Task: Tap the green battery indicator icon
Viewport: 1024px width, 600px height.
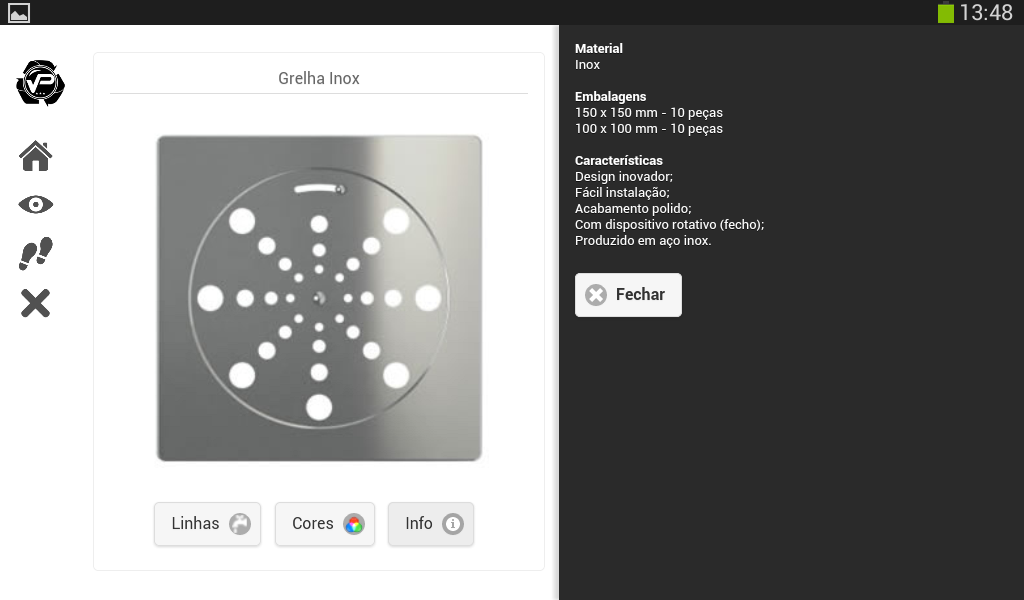Action: (x=945, y=13)
